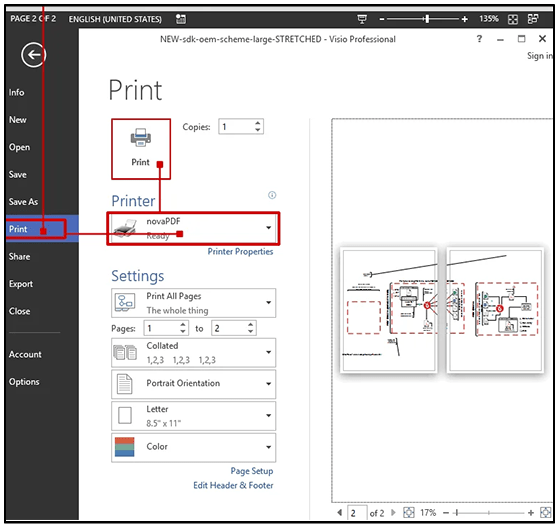This screenshot has height=527, width=559.
Task: Click Sign in link
Action: point(540,56)
